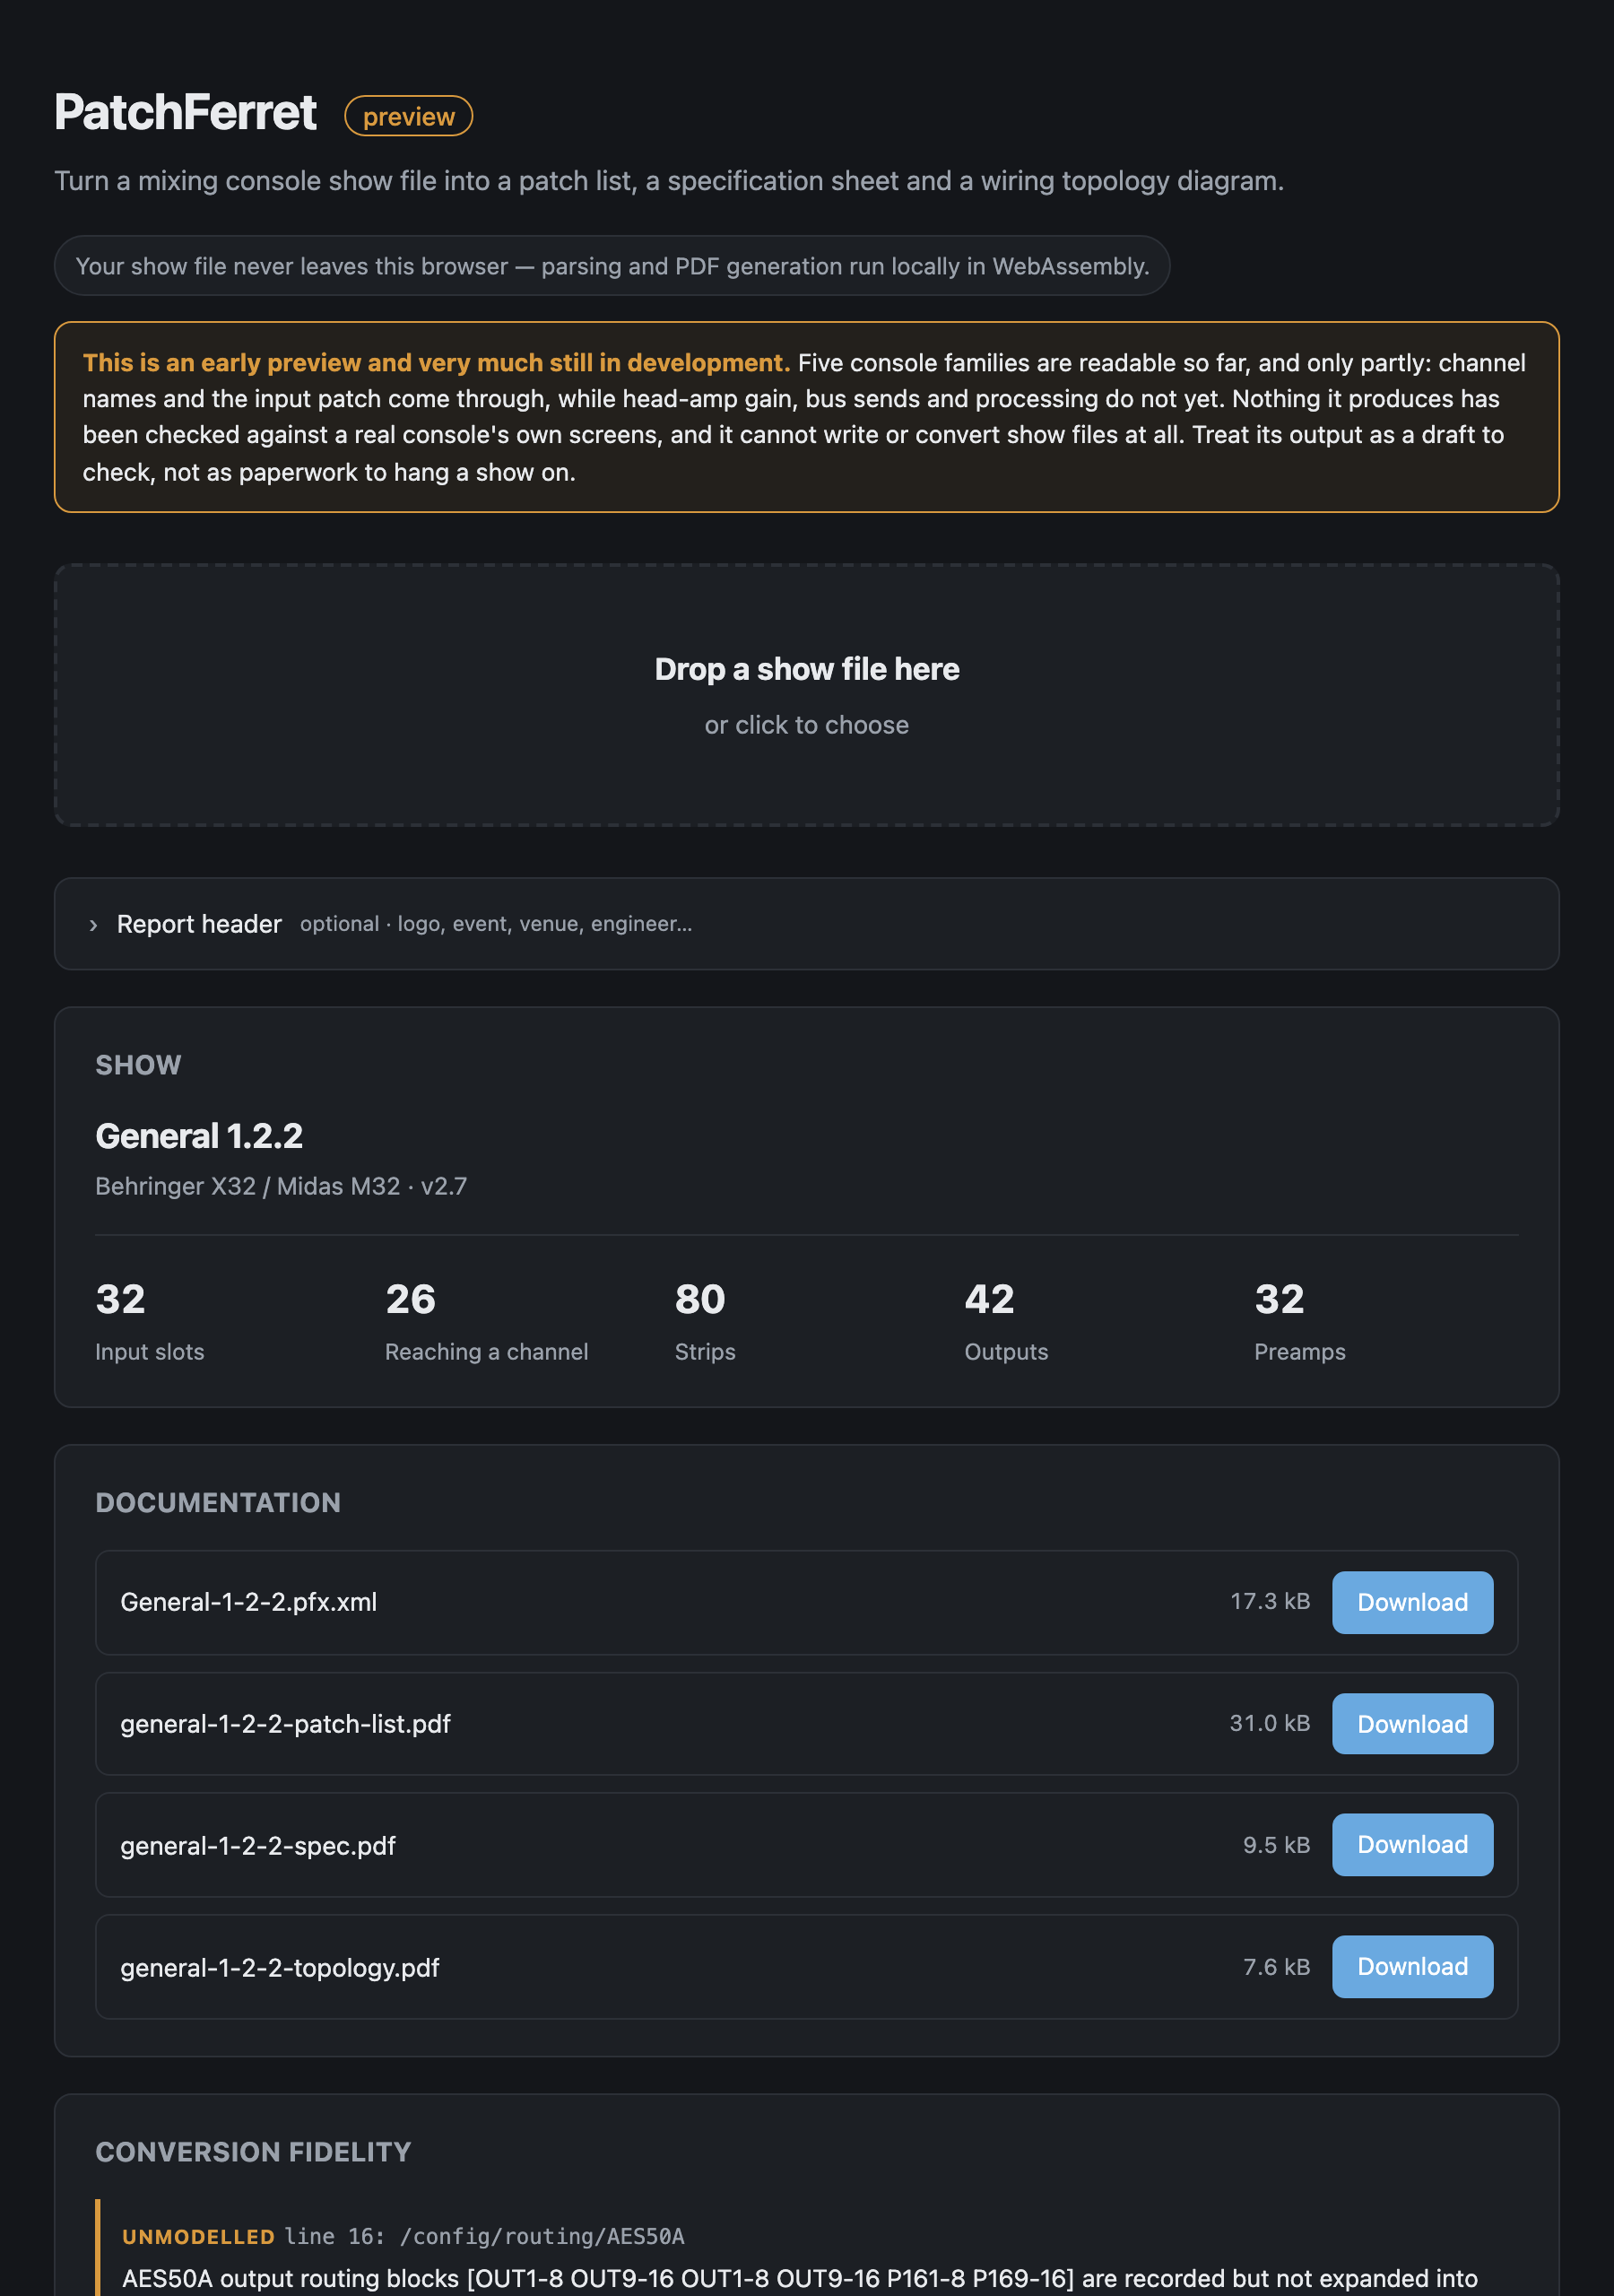Screen dimensions: 1614x2296
Task: Click the 'or click to choose' text
Action: coord(807,725)
